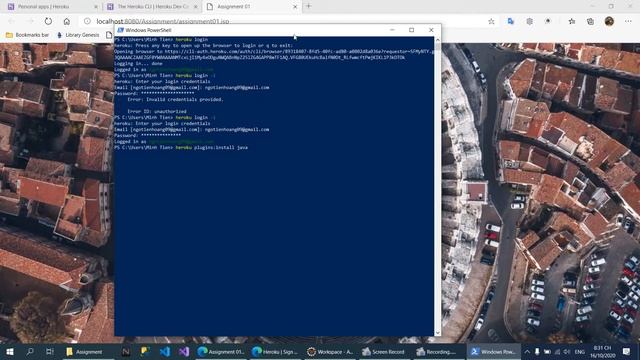640x360 pixels.
Task: Reload the current page
Action: 48,21
